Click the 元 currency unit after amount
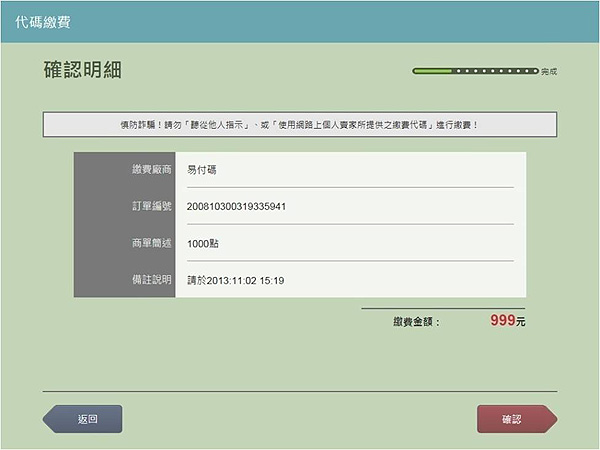600x450 pixels. (x=520, y=323)
